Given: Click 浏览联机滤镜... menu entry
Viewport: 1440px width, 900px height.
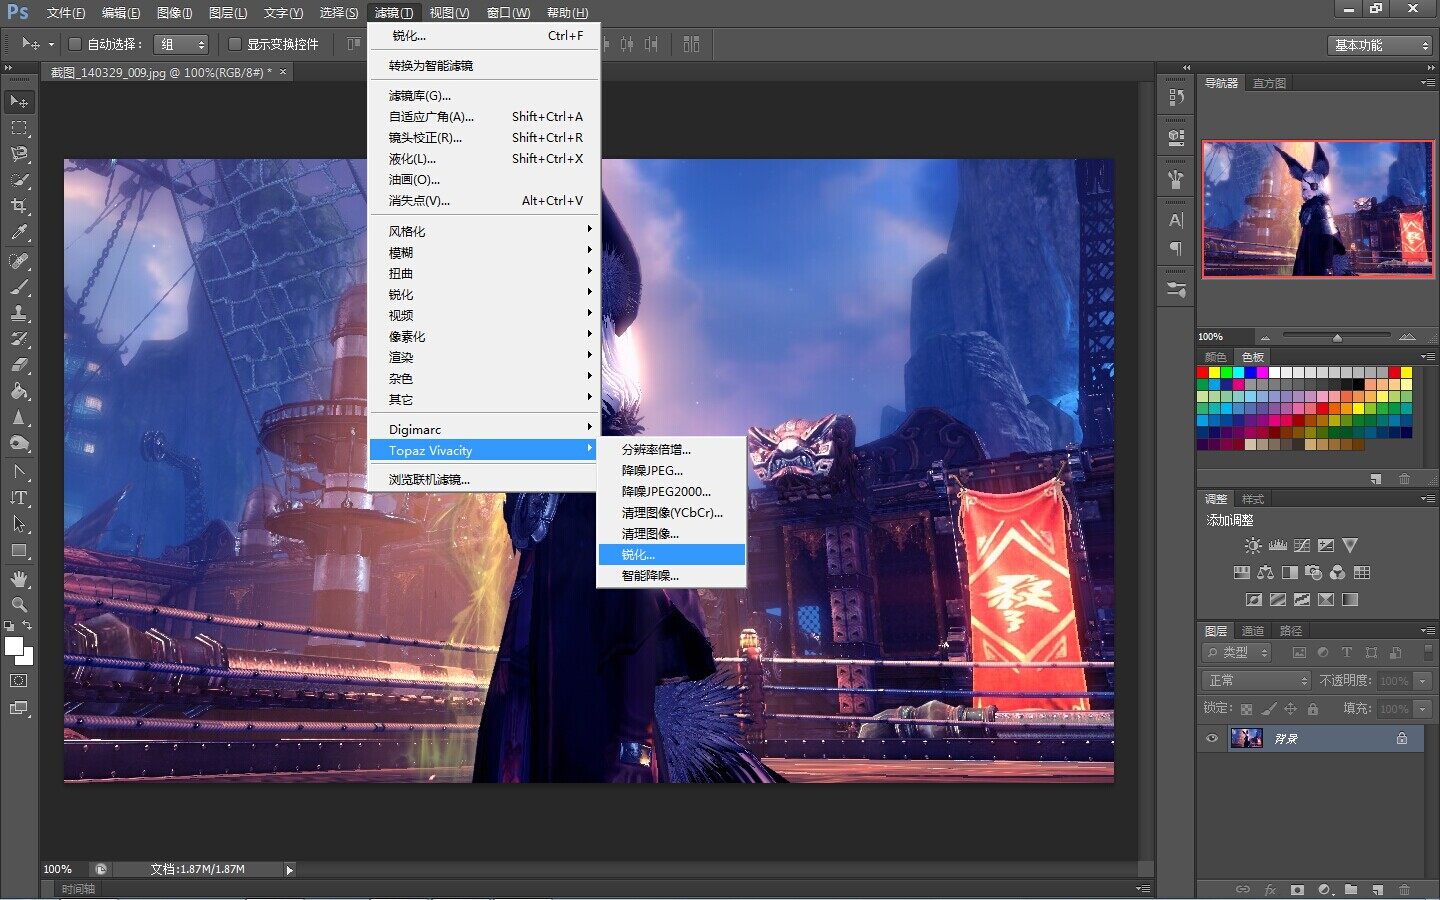Looking at the screenshot, I should click(484, 480).
